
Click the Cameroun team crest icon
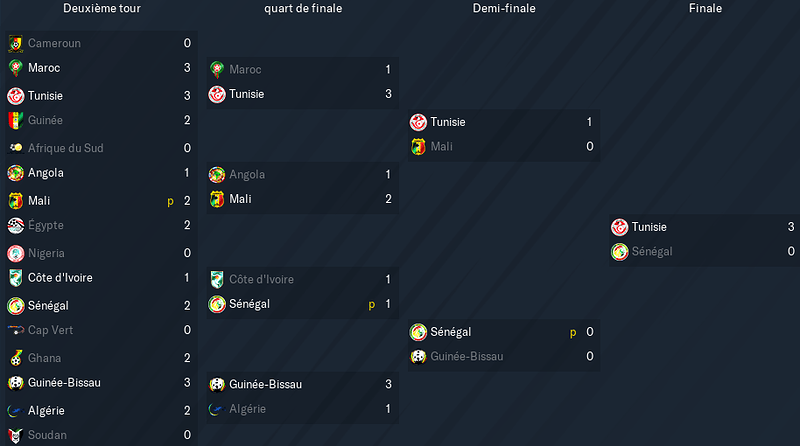16,43
